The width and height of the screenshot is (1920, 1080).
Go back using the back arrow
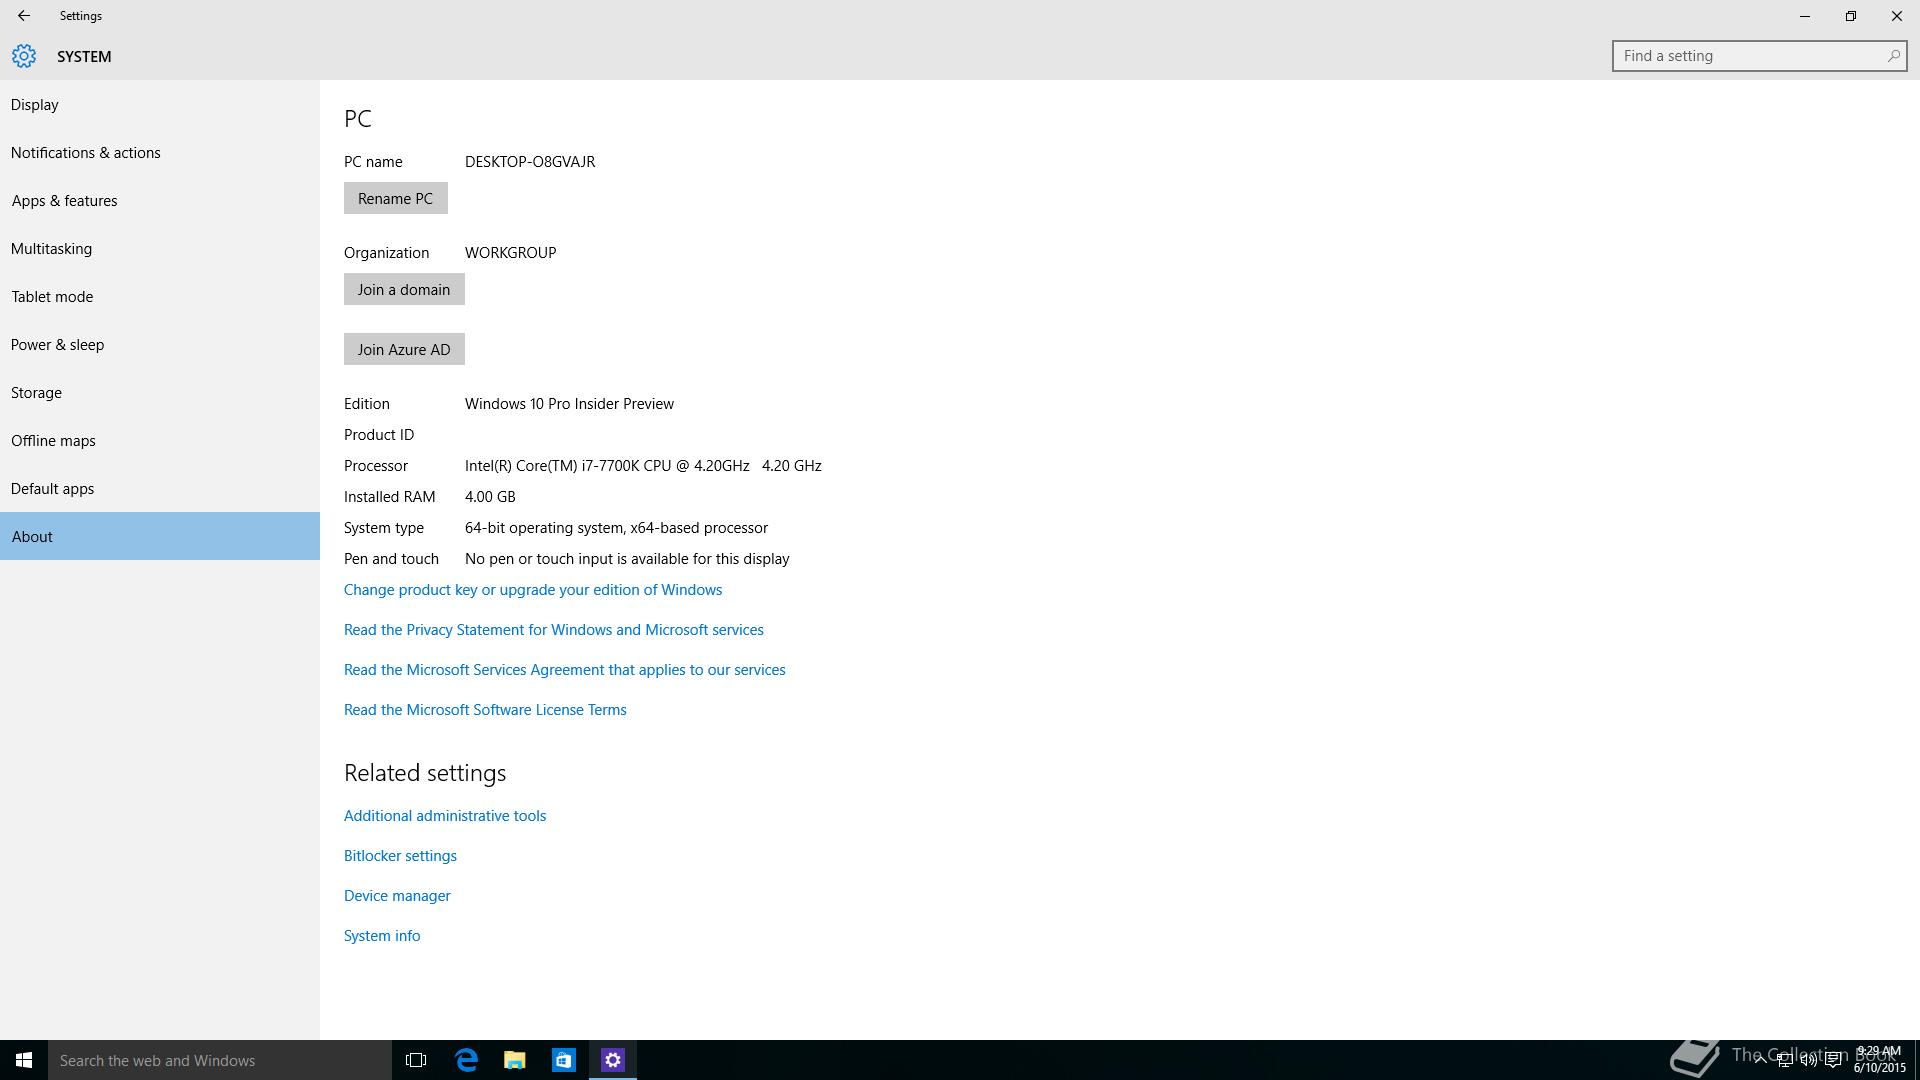[23, 16]
